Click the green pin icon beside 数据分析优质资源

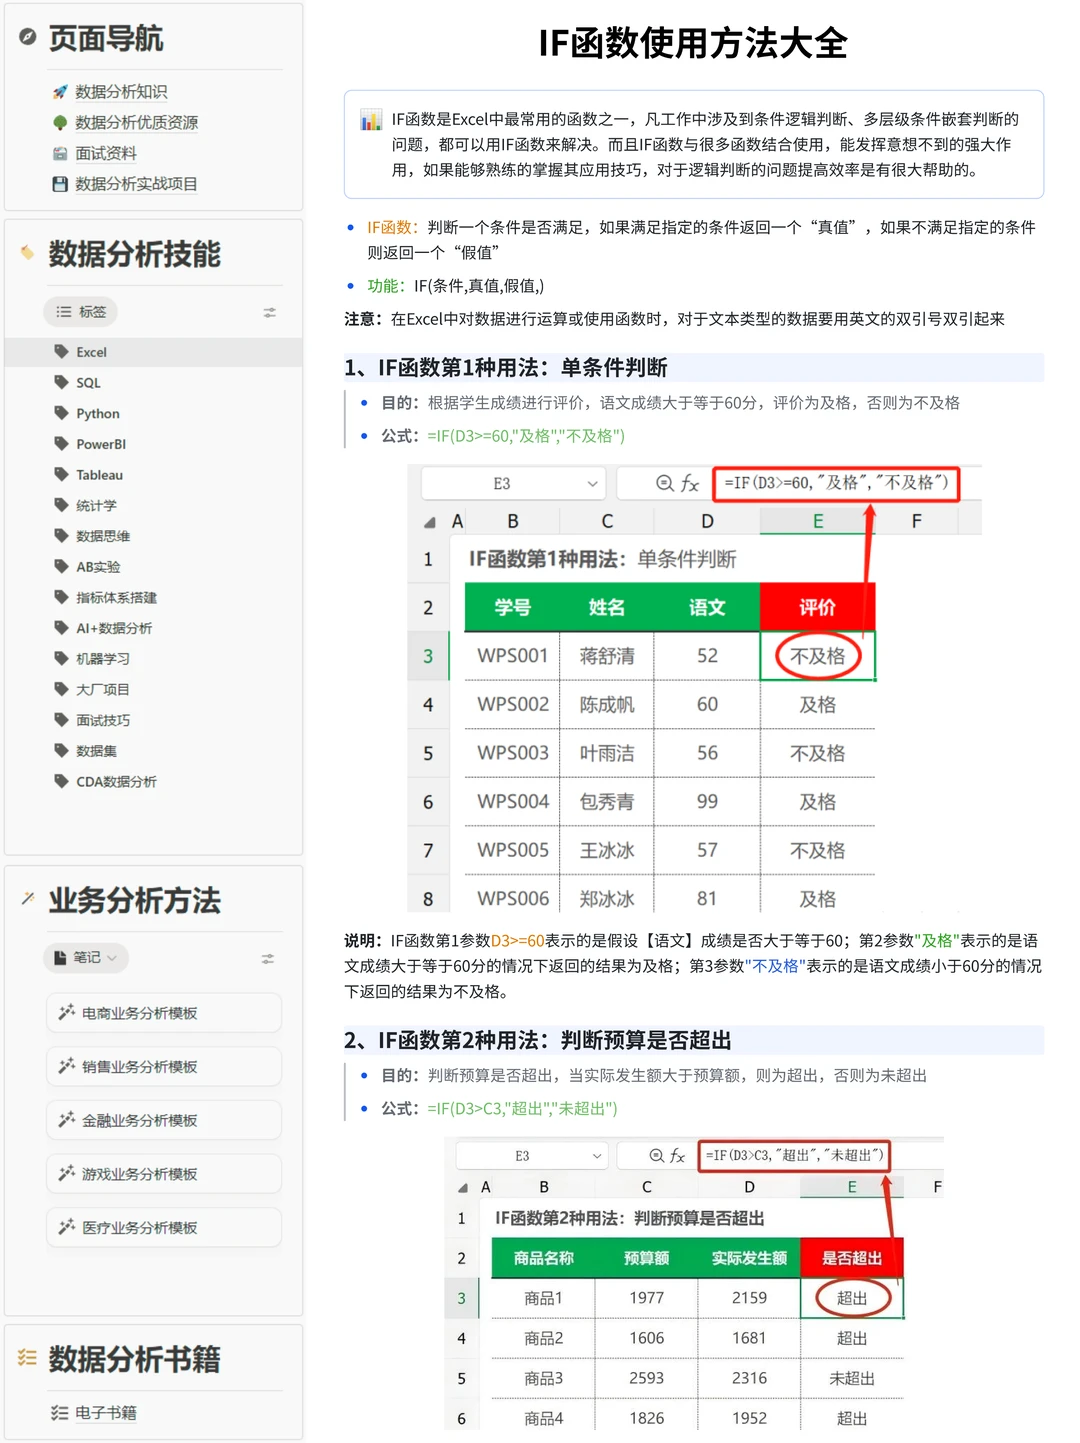60,122
